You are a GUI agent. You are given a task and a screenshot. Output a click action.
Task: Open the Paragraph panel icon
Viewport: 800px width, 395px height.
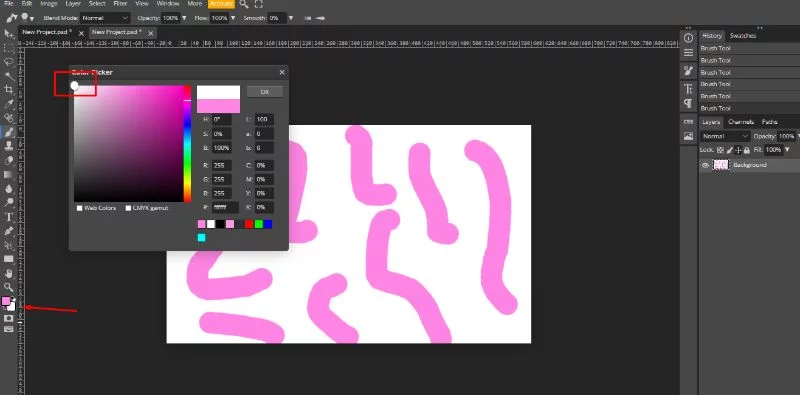pyautogui.click(x=688, y=104)
